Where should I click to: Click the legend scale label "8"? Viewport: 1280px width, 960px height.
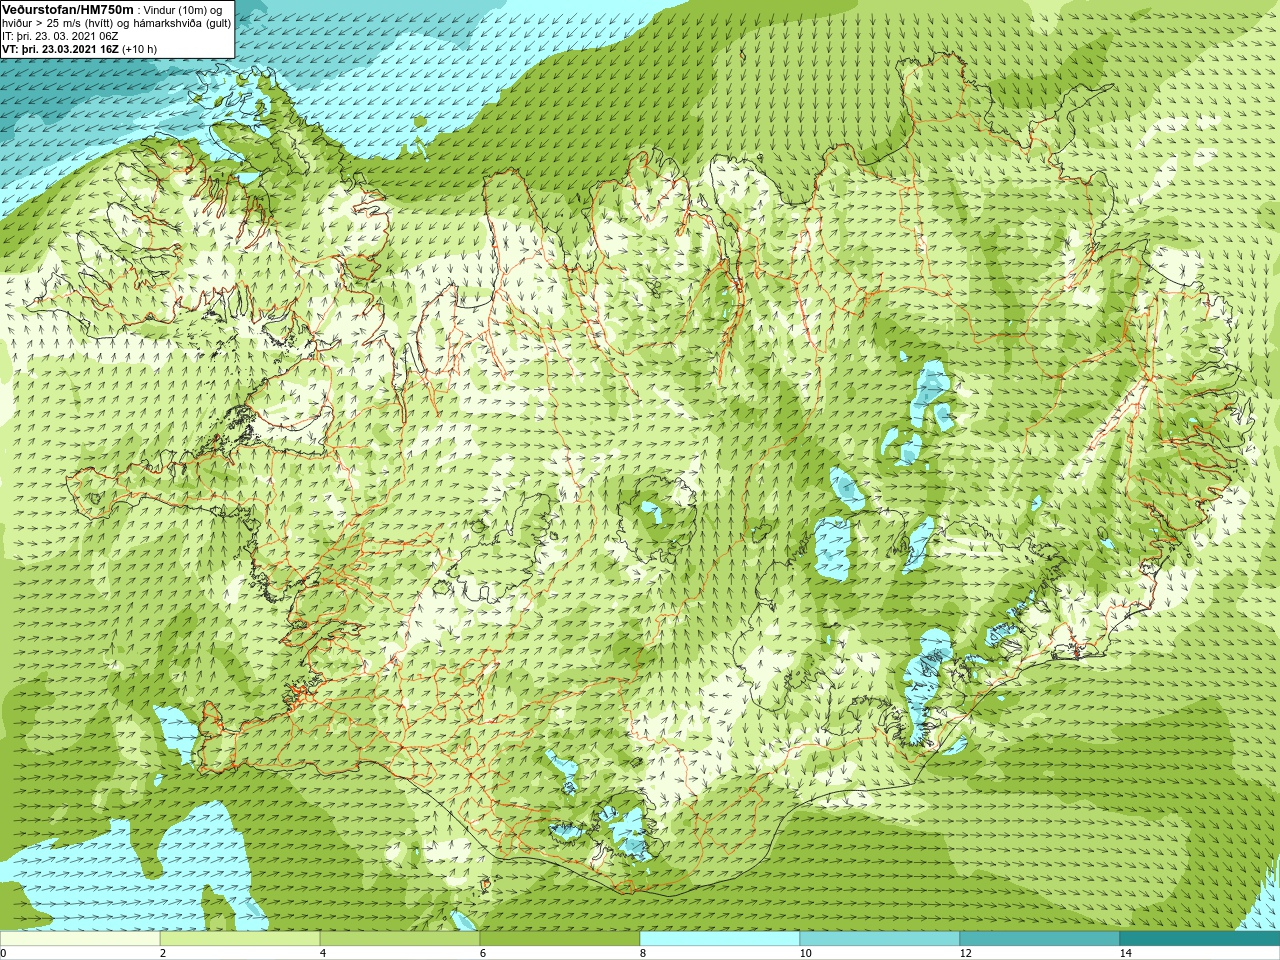[x=643, y=953]
